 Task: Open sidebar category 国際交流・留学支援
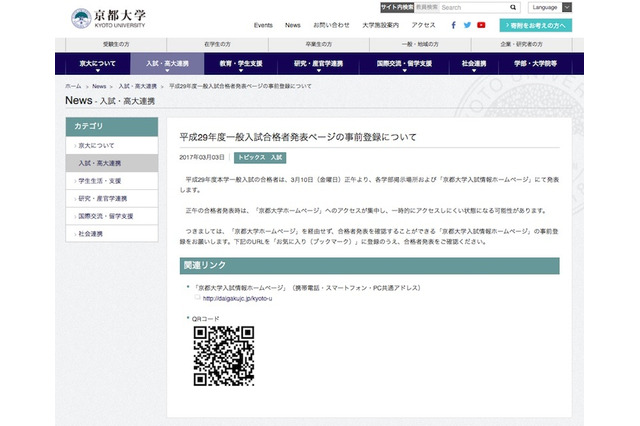click(x=112, y=216)
